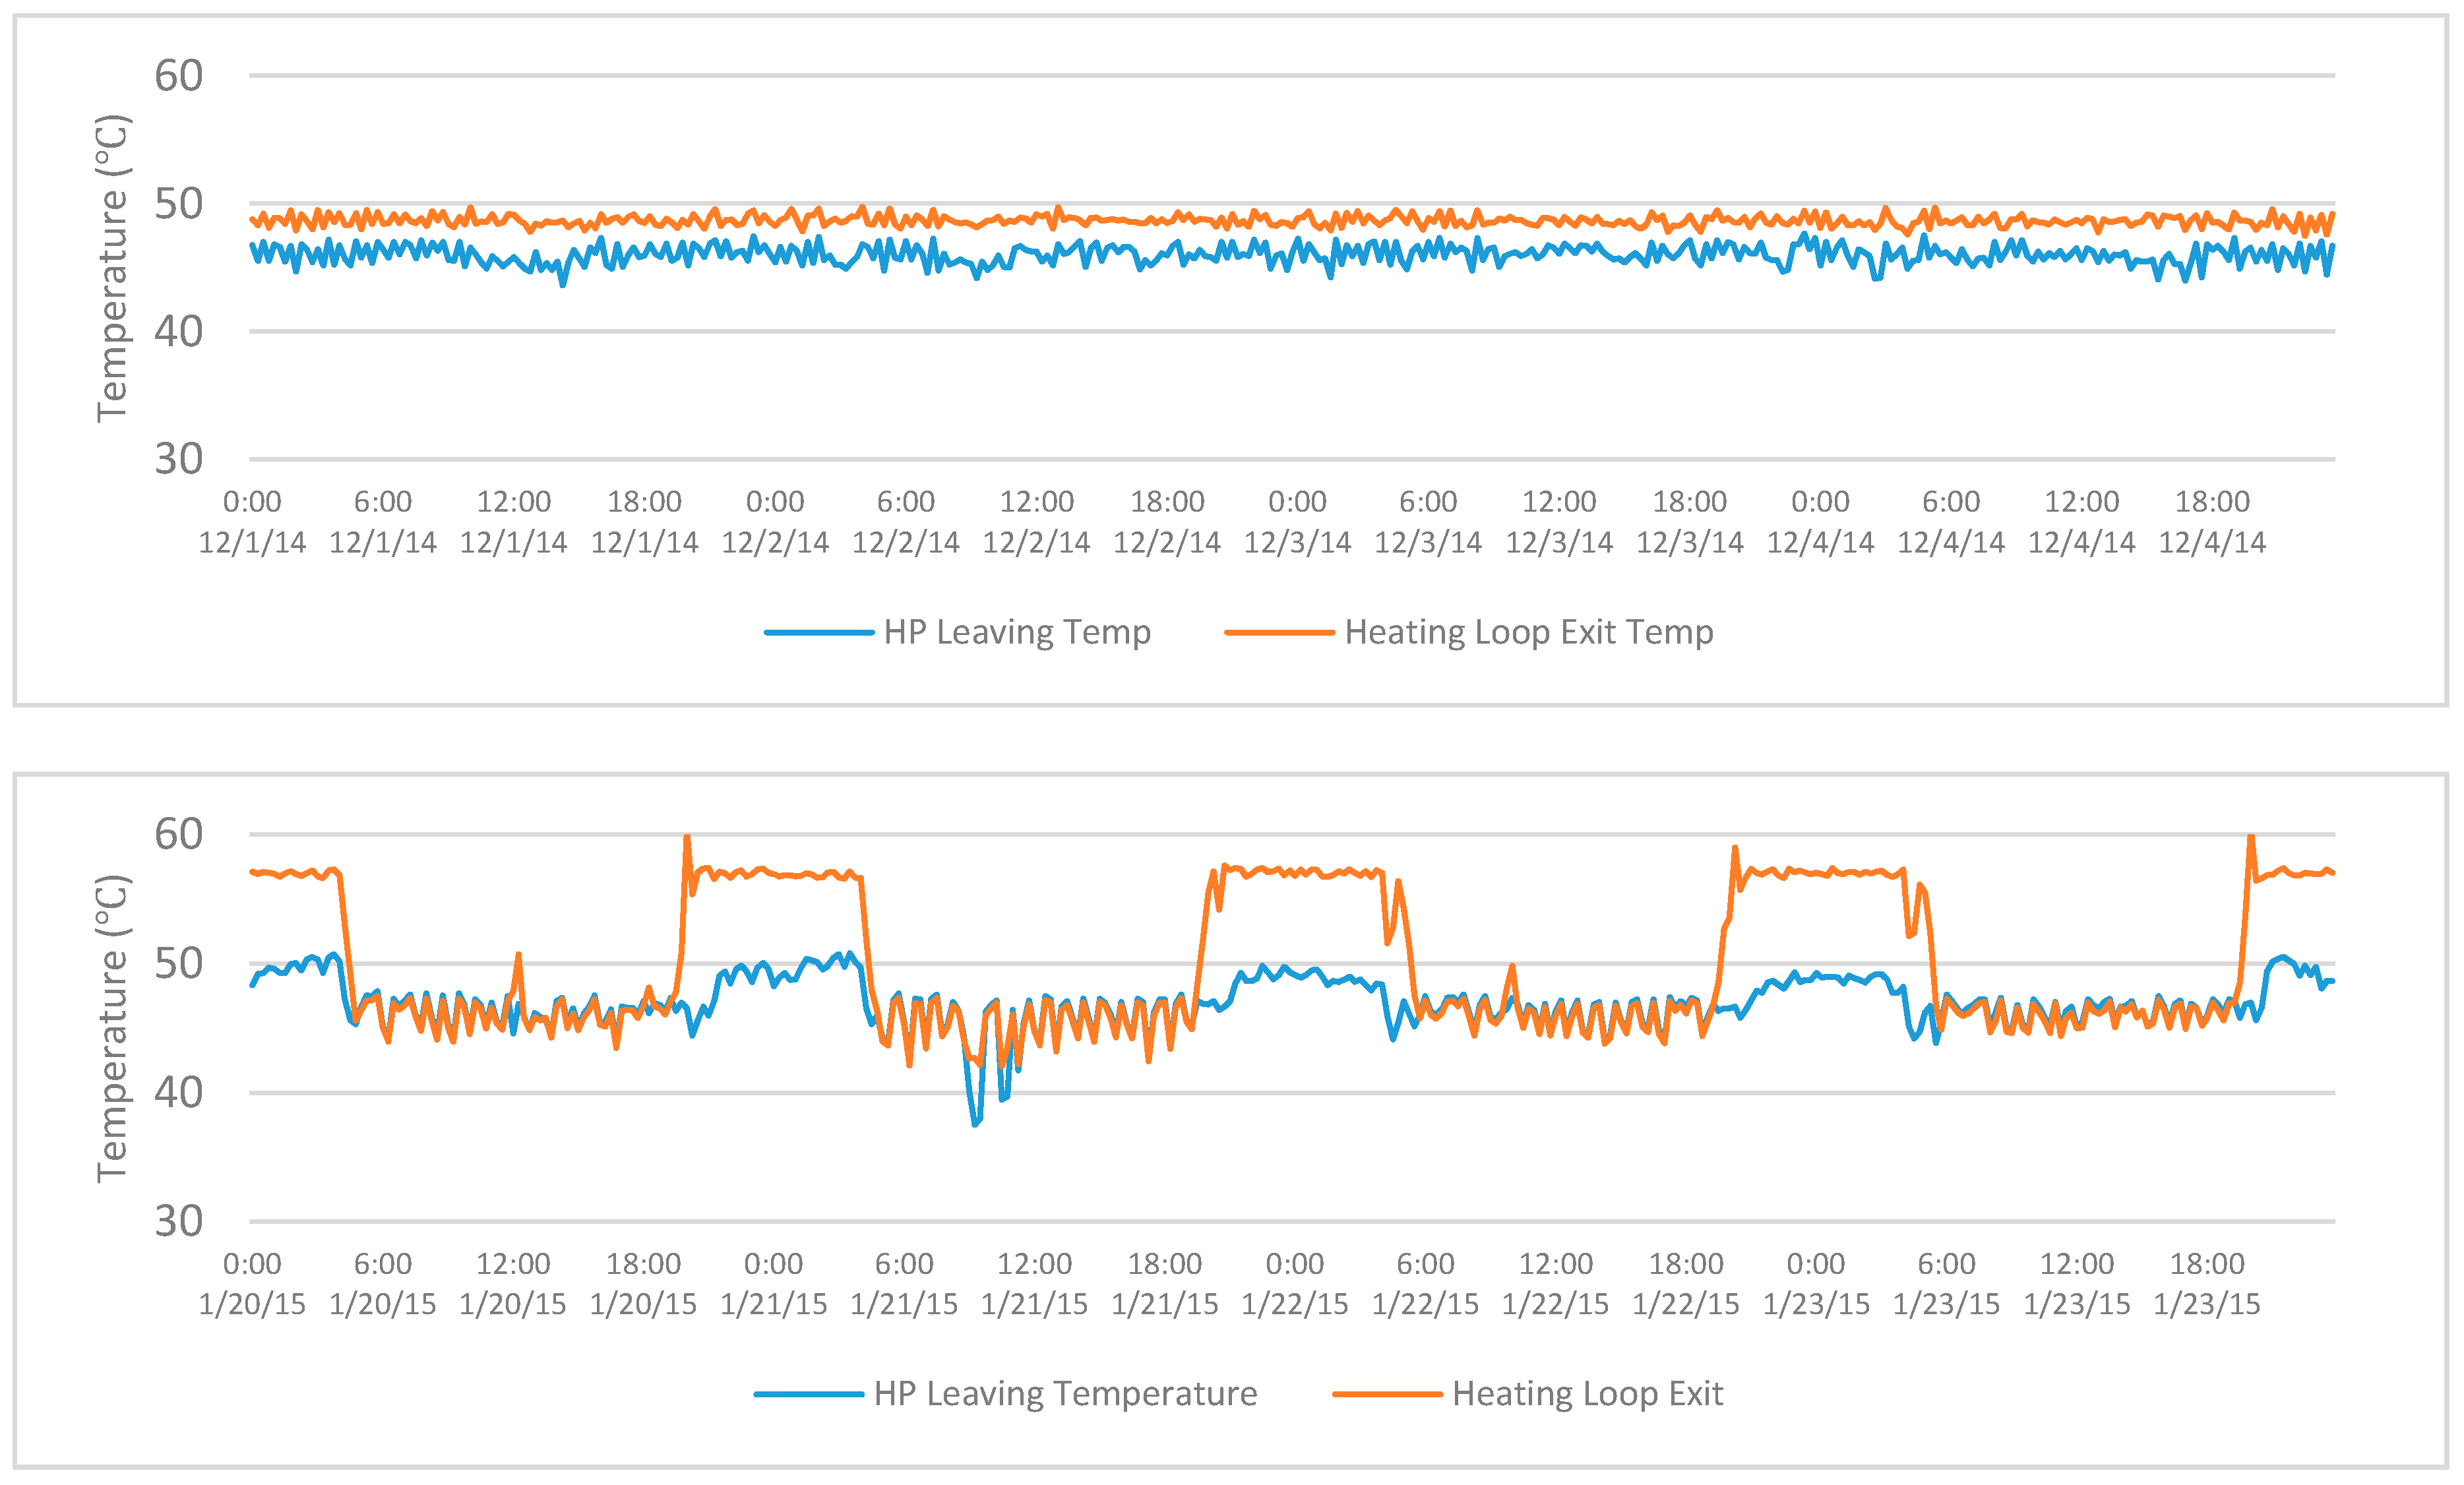Select the HP Leaving Temperature legend text
Viewport: 2464px width, 1485px height.
click(x=1065, y=1394)
